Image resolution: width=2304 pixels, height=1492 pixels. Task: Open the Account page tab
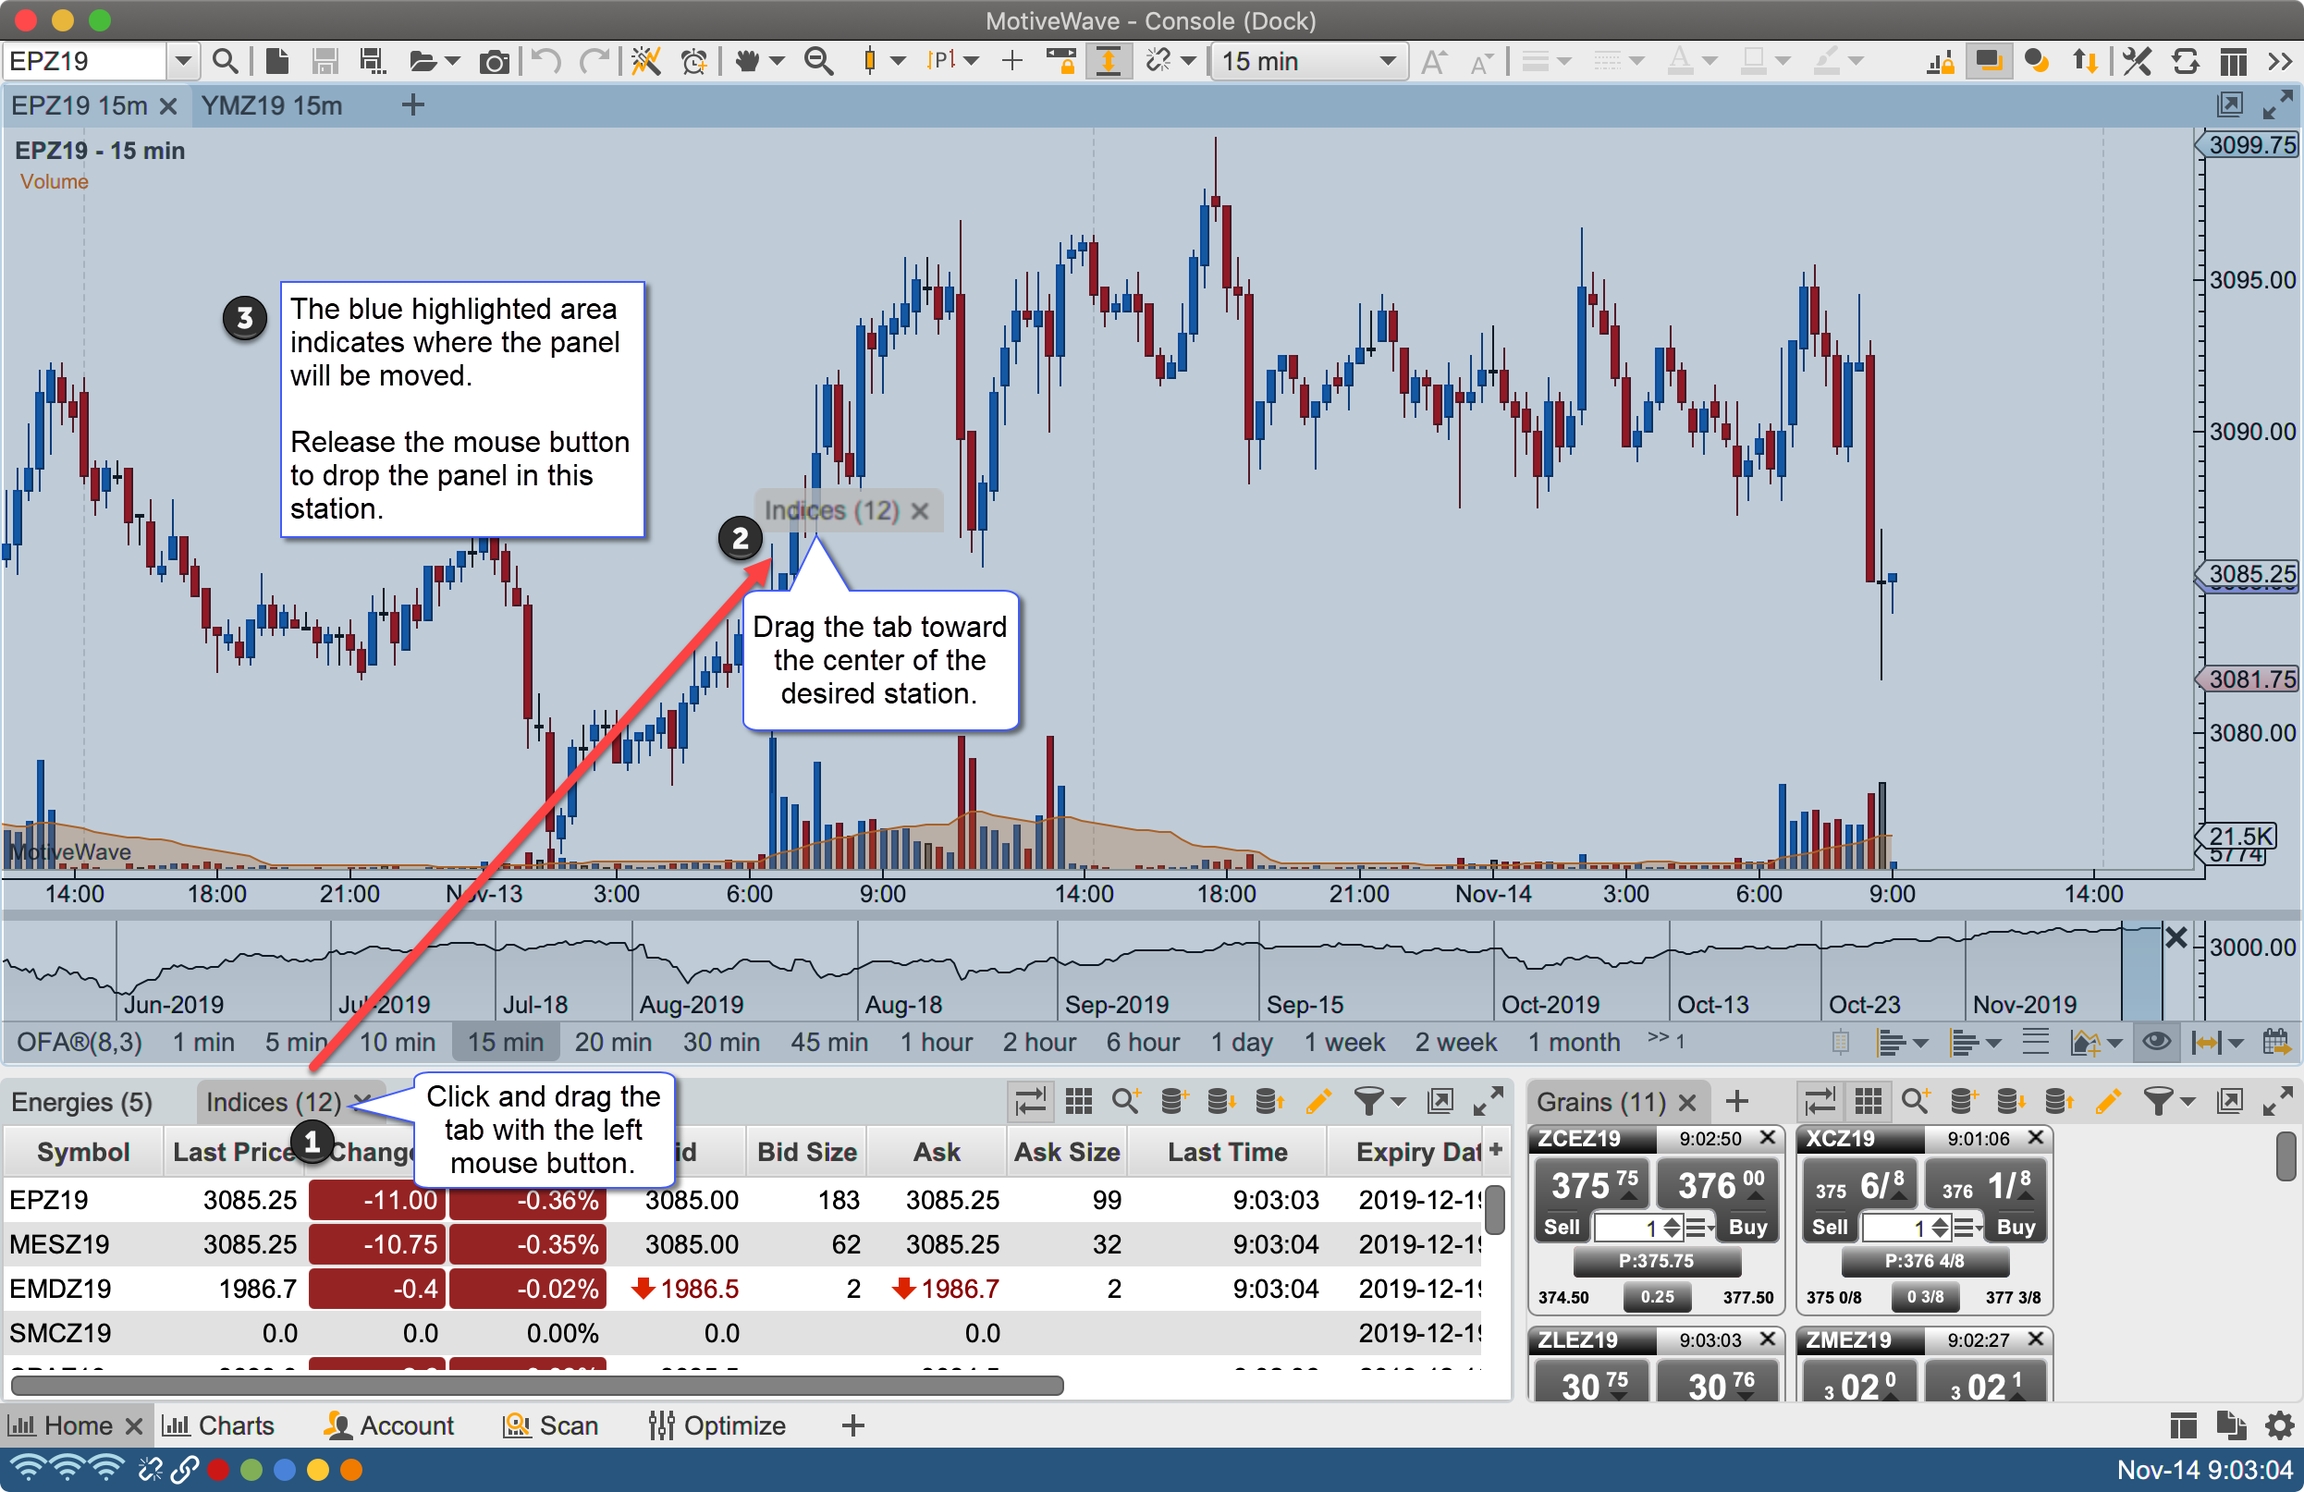(390, 1425)
